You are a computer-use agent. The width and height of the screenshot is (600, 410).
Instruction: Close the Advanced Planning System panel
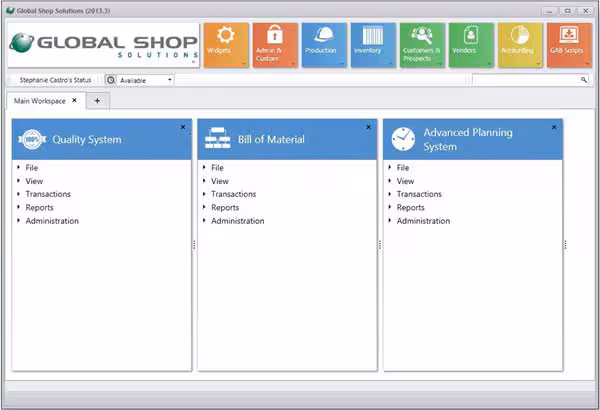[554, 127]
